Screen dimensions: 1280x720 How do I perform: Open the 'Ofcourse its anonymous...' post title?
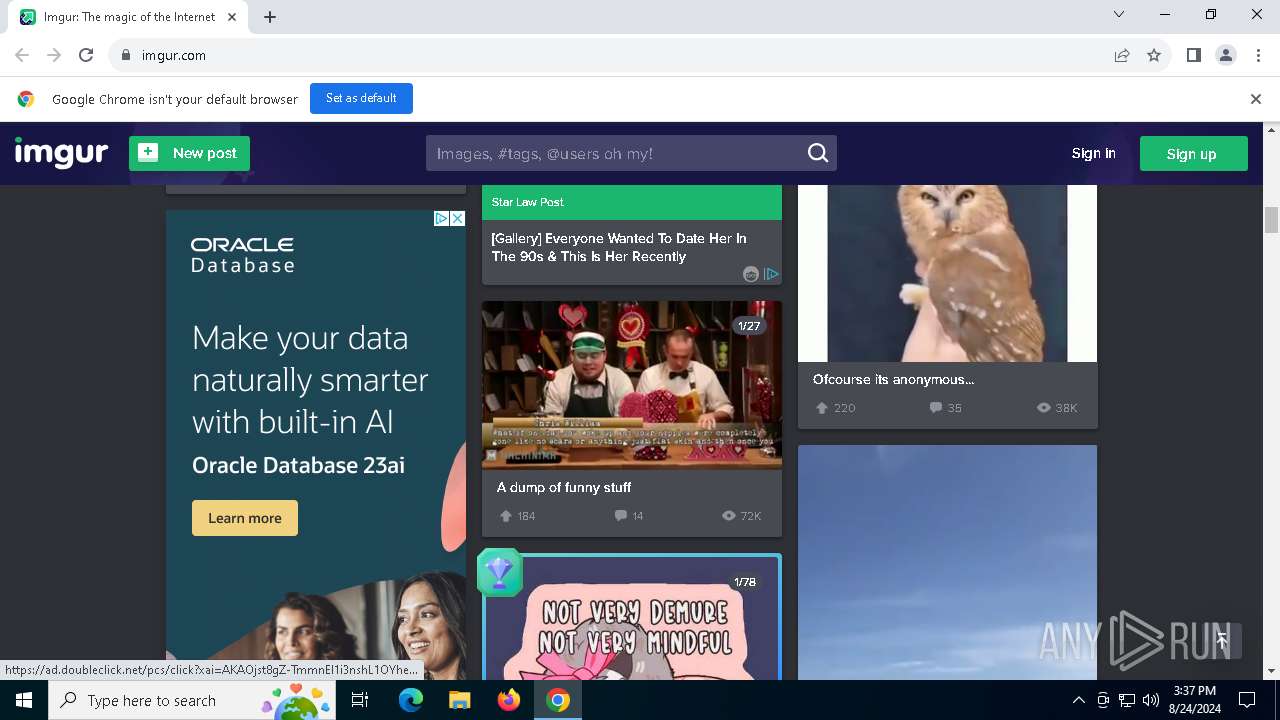893,379
